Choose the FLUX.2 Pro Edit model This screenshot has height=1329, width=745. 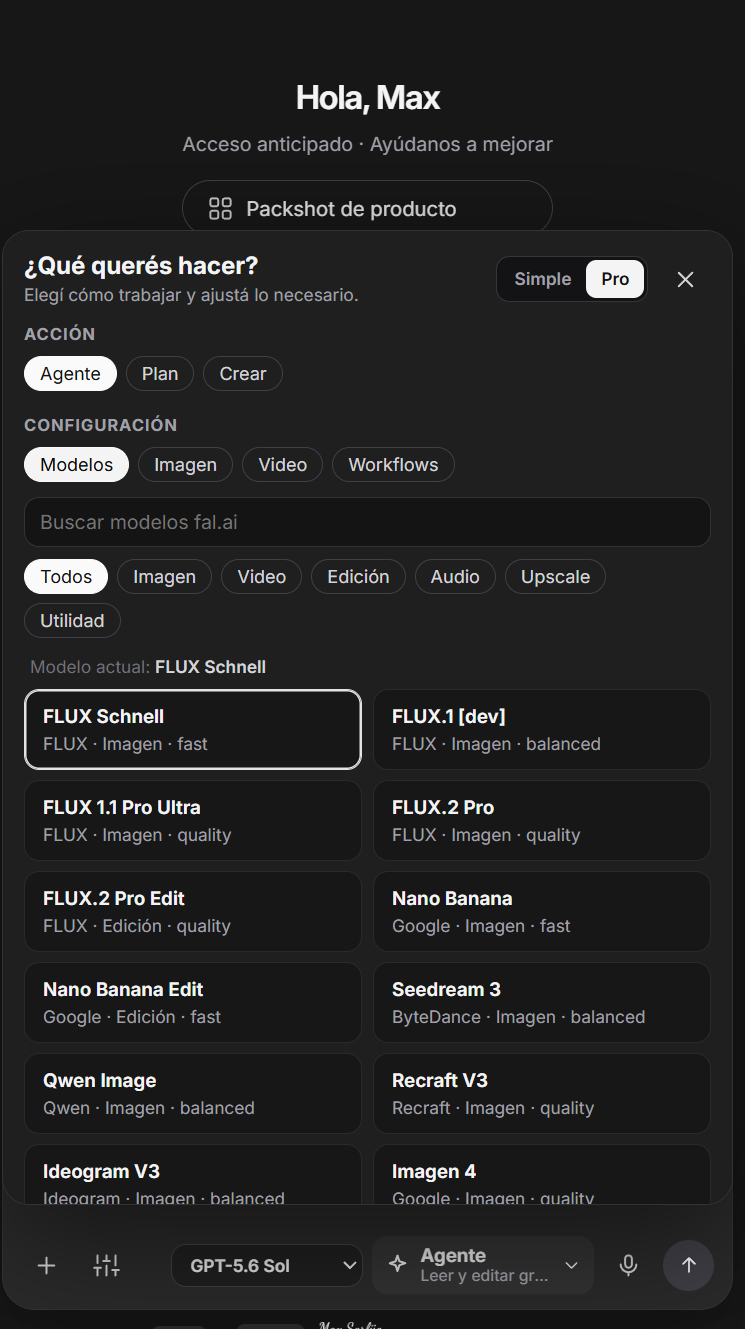pyautogui.click(x=193, y=912)
